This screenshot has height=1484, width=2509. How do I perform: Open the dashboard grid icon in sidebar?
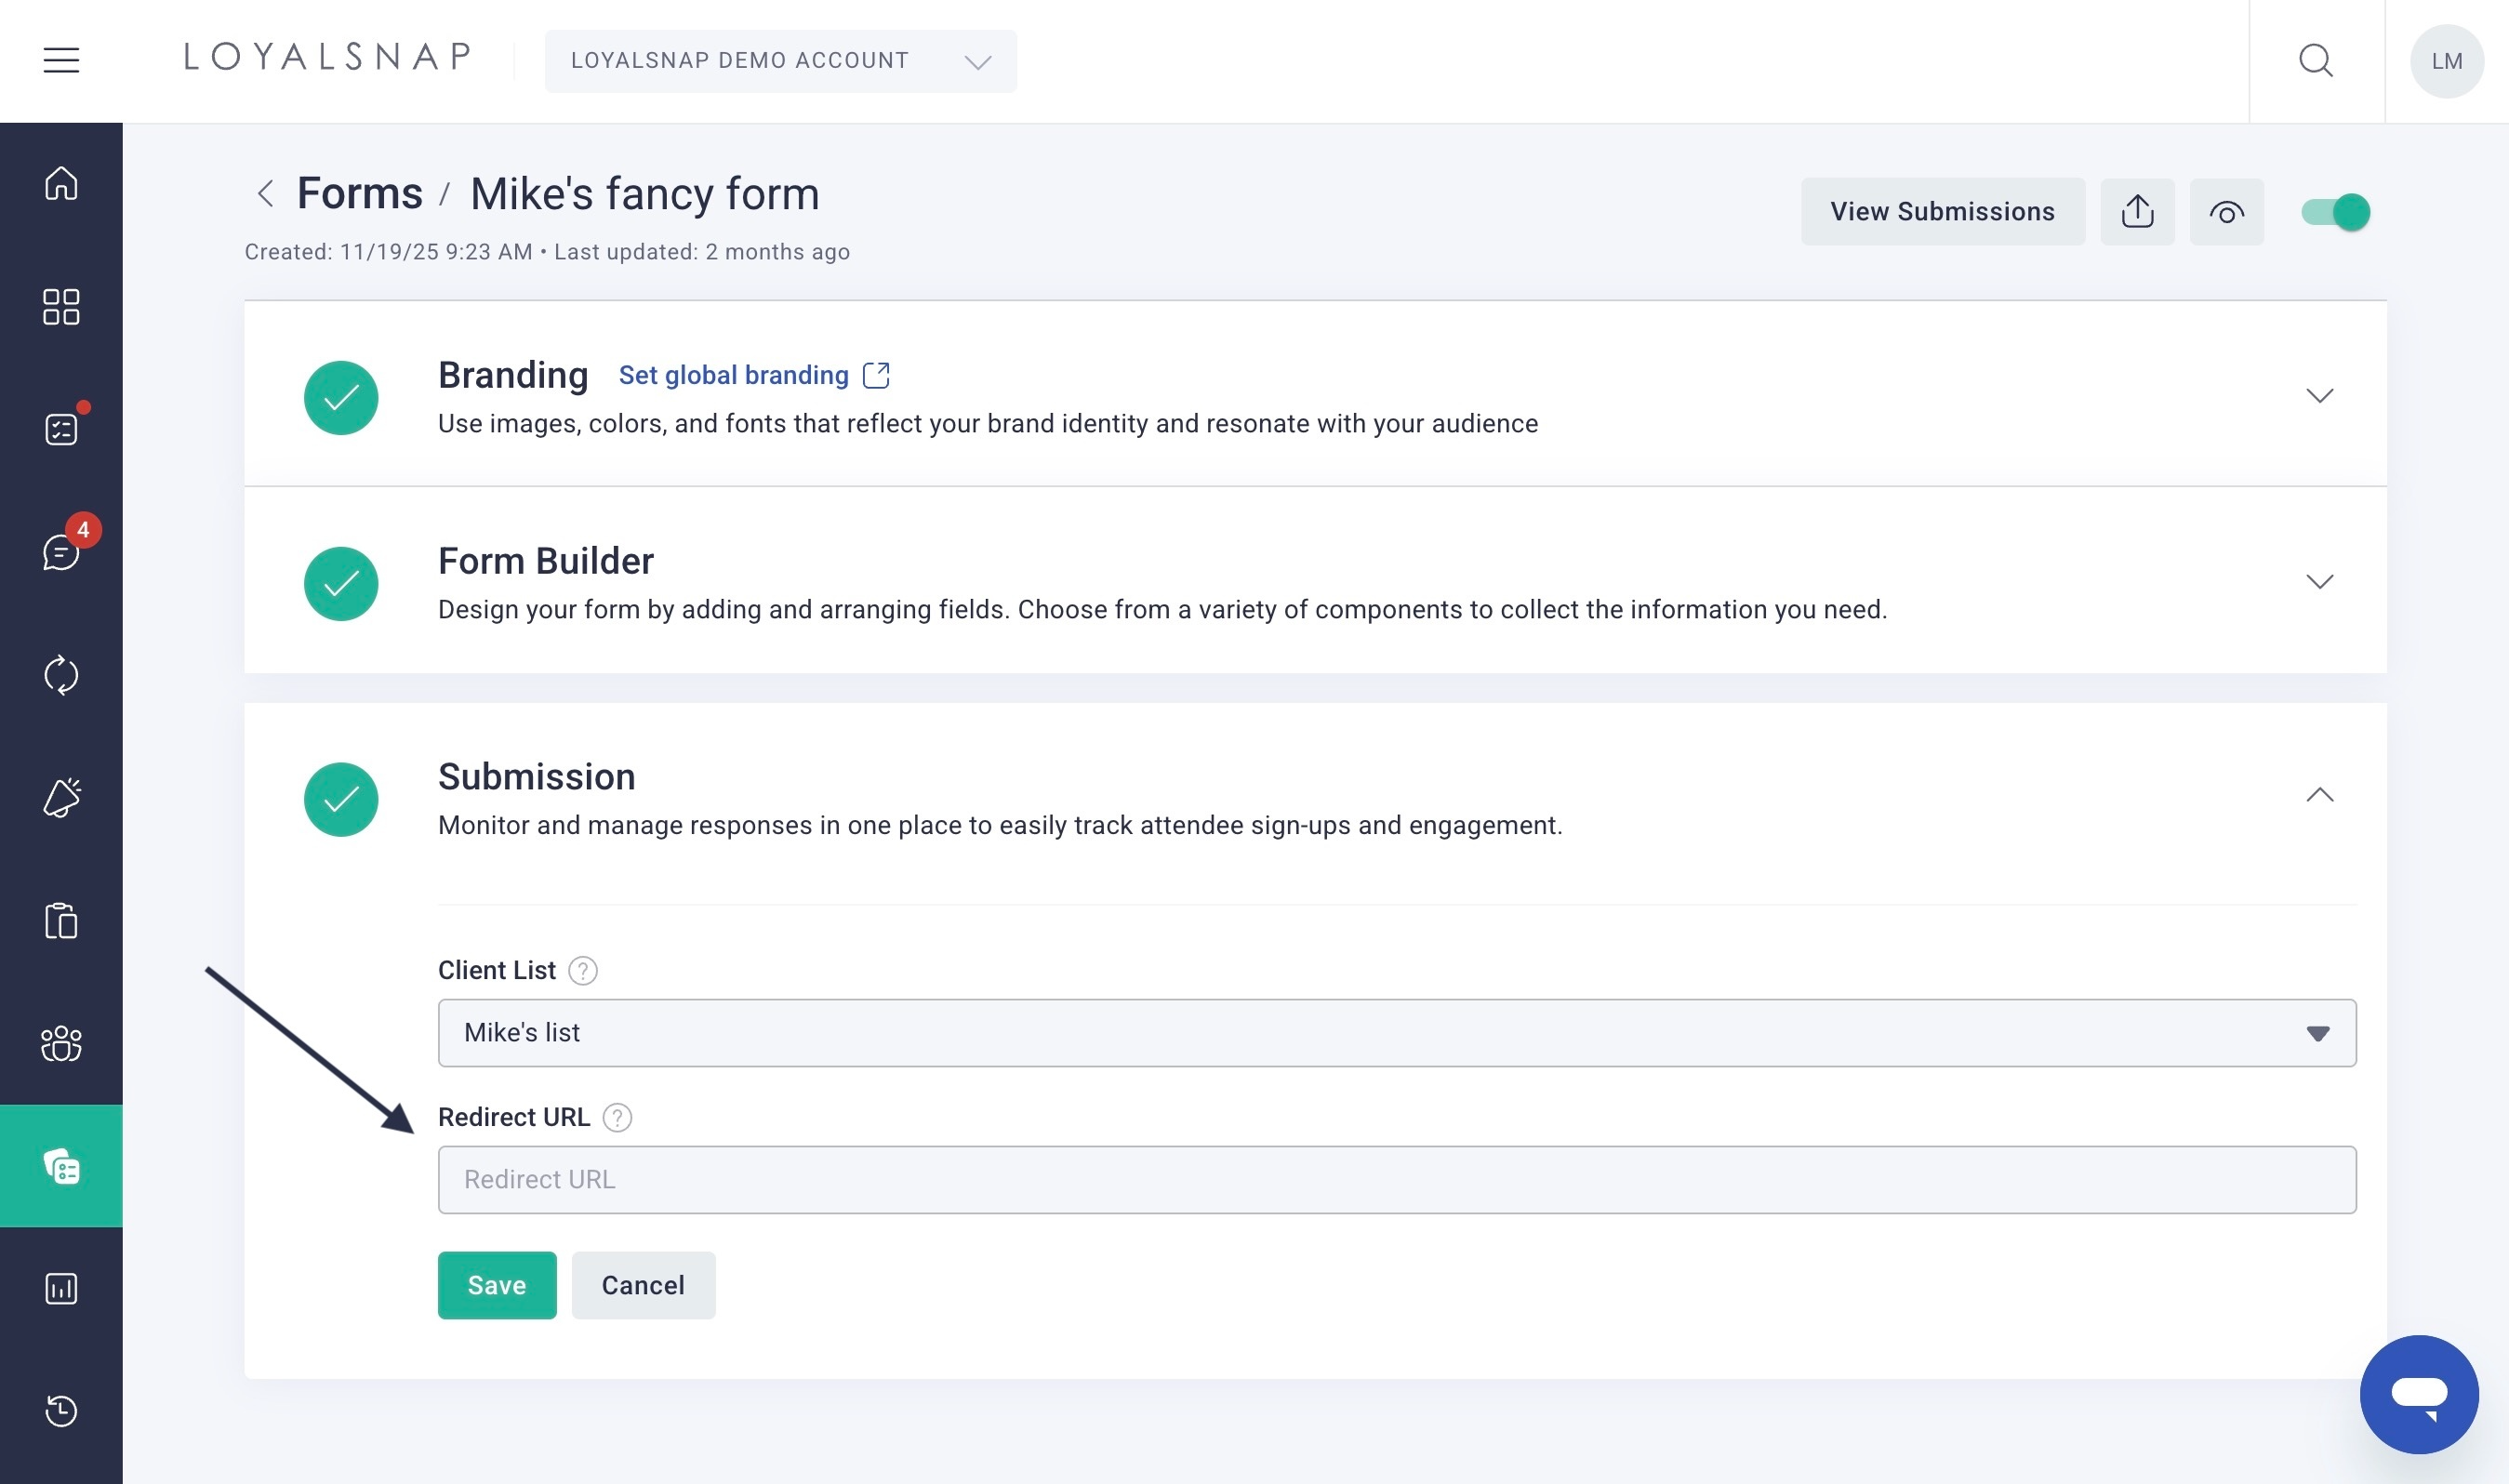coord(61,307)
